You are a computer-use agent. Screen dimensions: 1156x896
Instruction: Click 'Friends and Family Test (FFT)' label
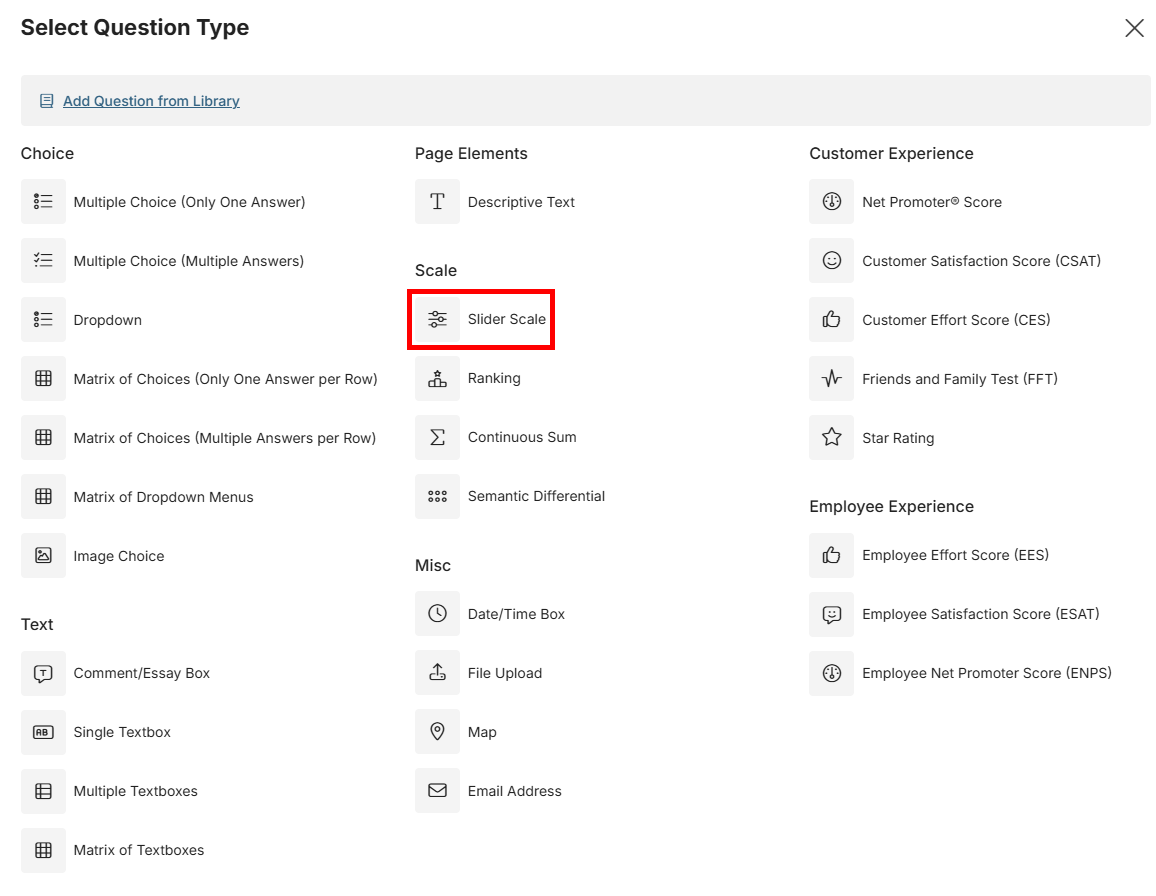click(960, 379)
